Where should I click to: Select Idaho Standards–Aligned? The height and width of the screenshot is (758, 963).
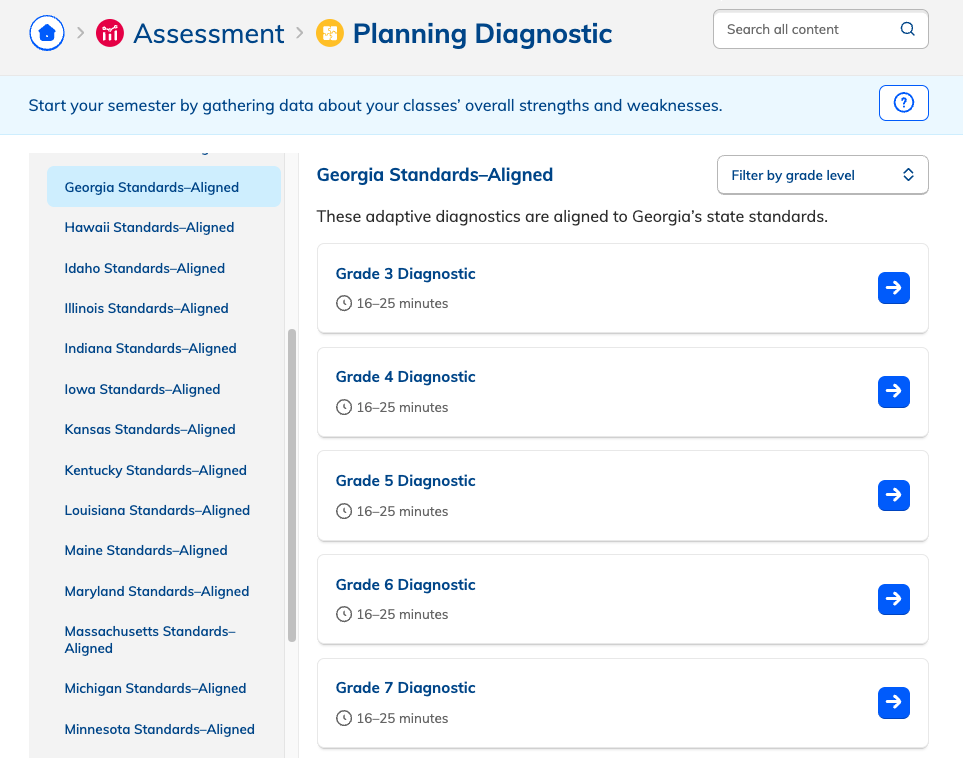[144, 268]
